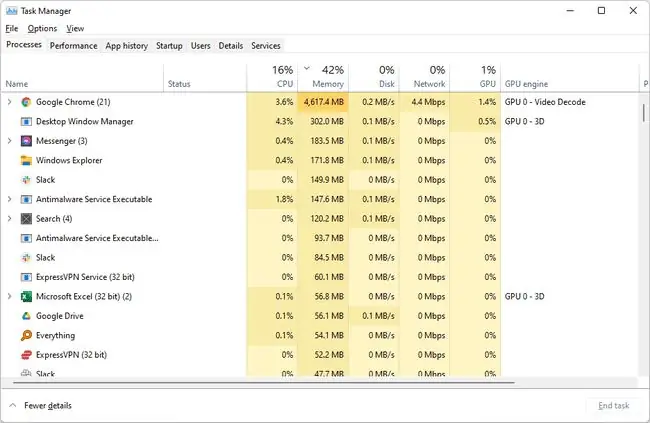Click Desktop Window Manager's 4.3% CPU value

(284, 122)
